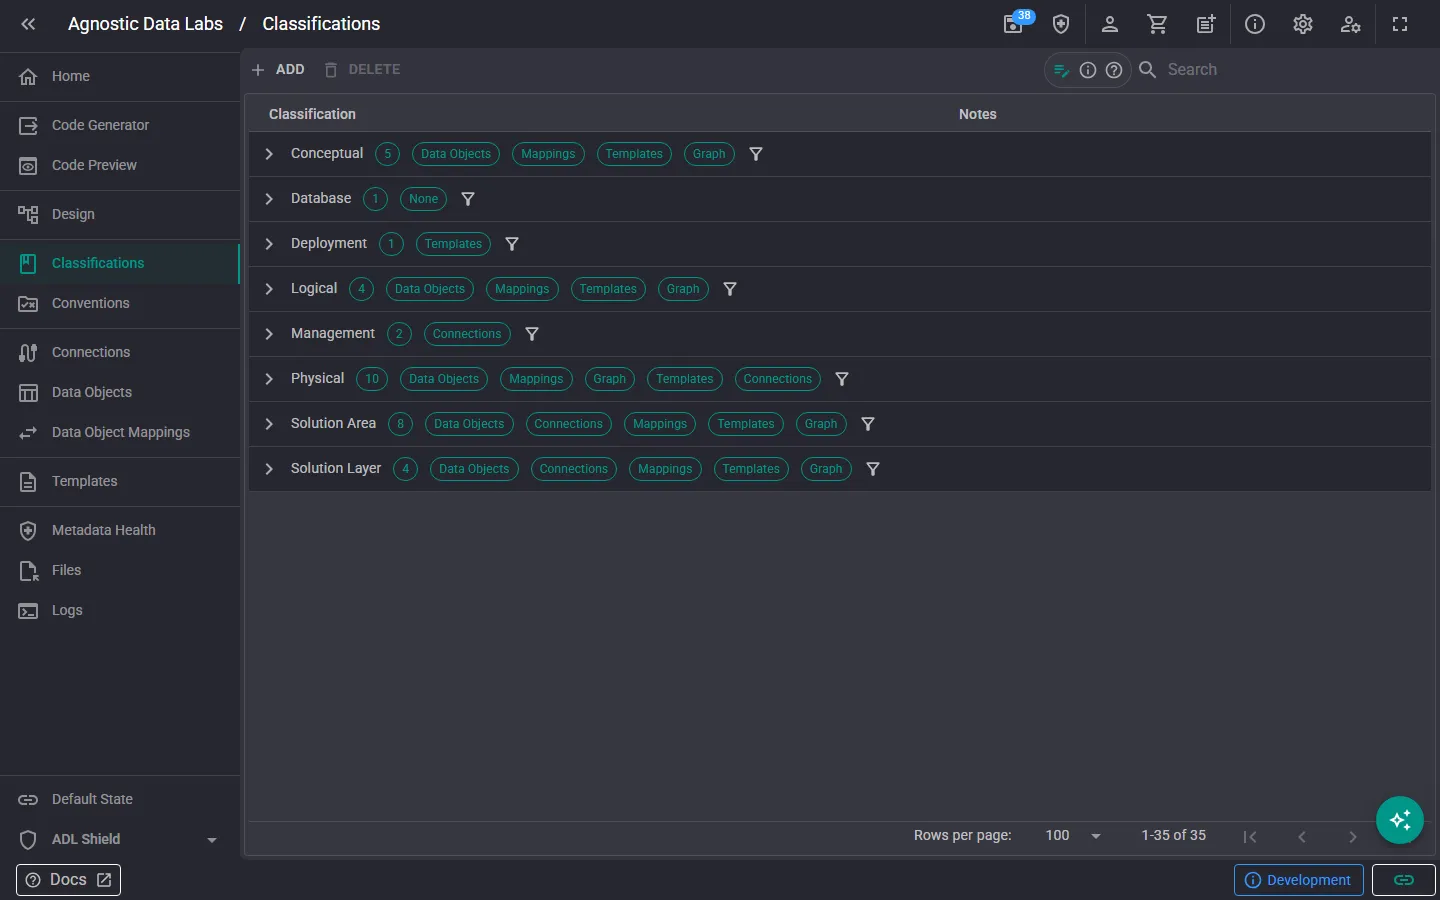The height and width of the screenshot is (900, 1440).
Task: Click the filter icon in Management row
Action: pos(532,334)
